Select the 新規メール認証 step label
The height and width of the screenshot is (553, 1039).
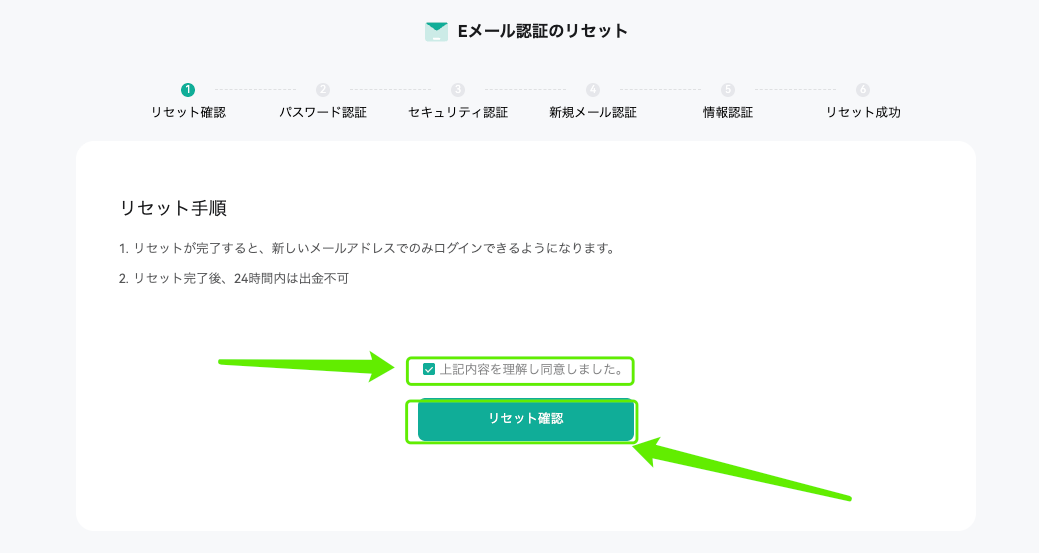click(x=593, y=113)
